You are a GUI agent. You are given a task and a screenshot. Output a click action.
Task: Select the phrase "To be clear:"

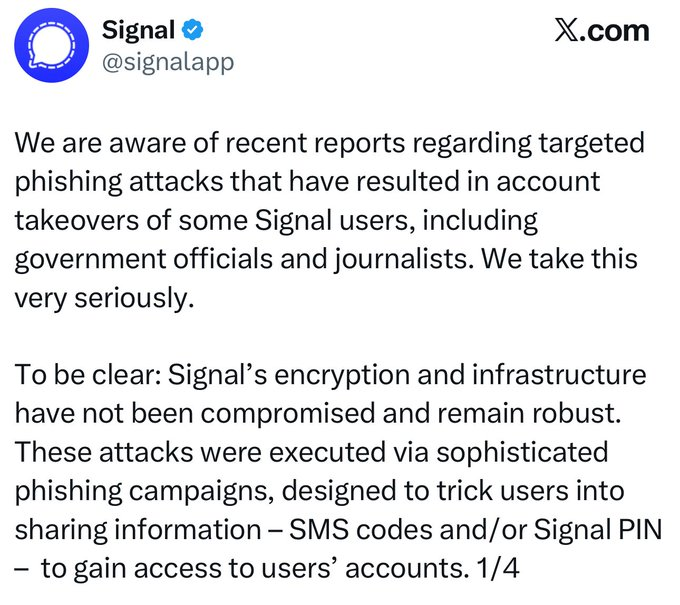[83, 377]
